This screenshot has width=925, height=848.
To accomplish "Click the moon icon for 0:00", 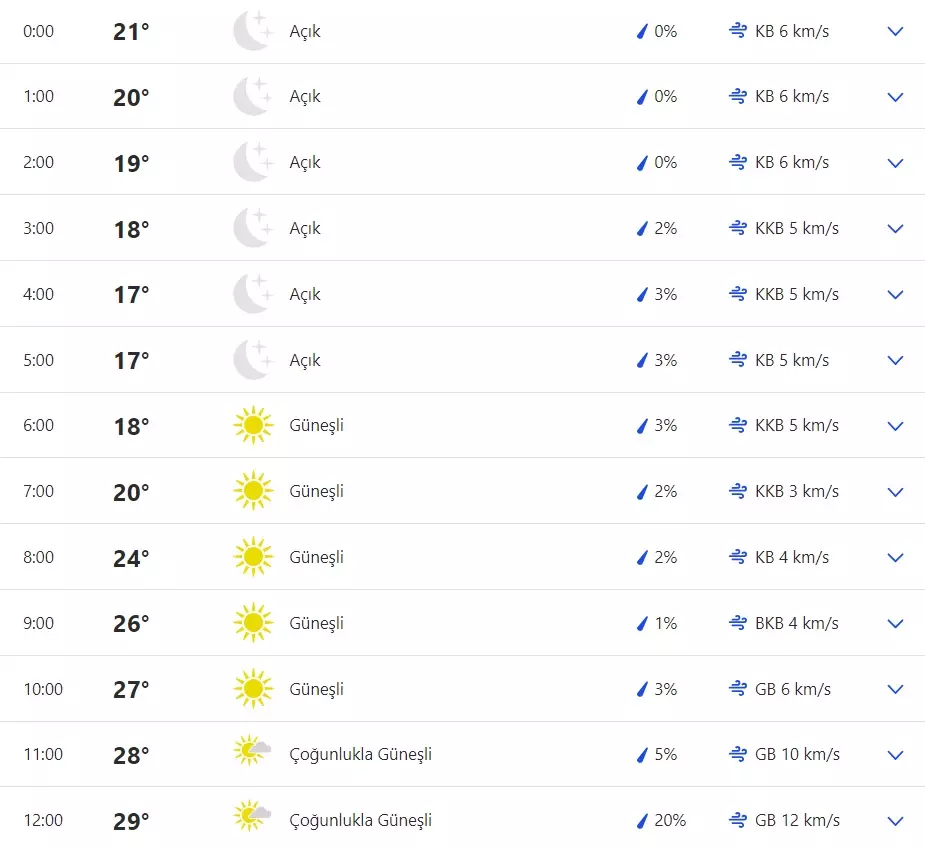I will click(x=252, y=31).
